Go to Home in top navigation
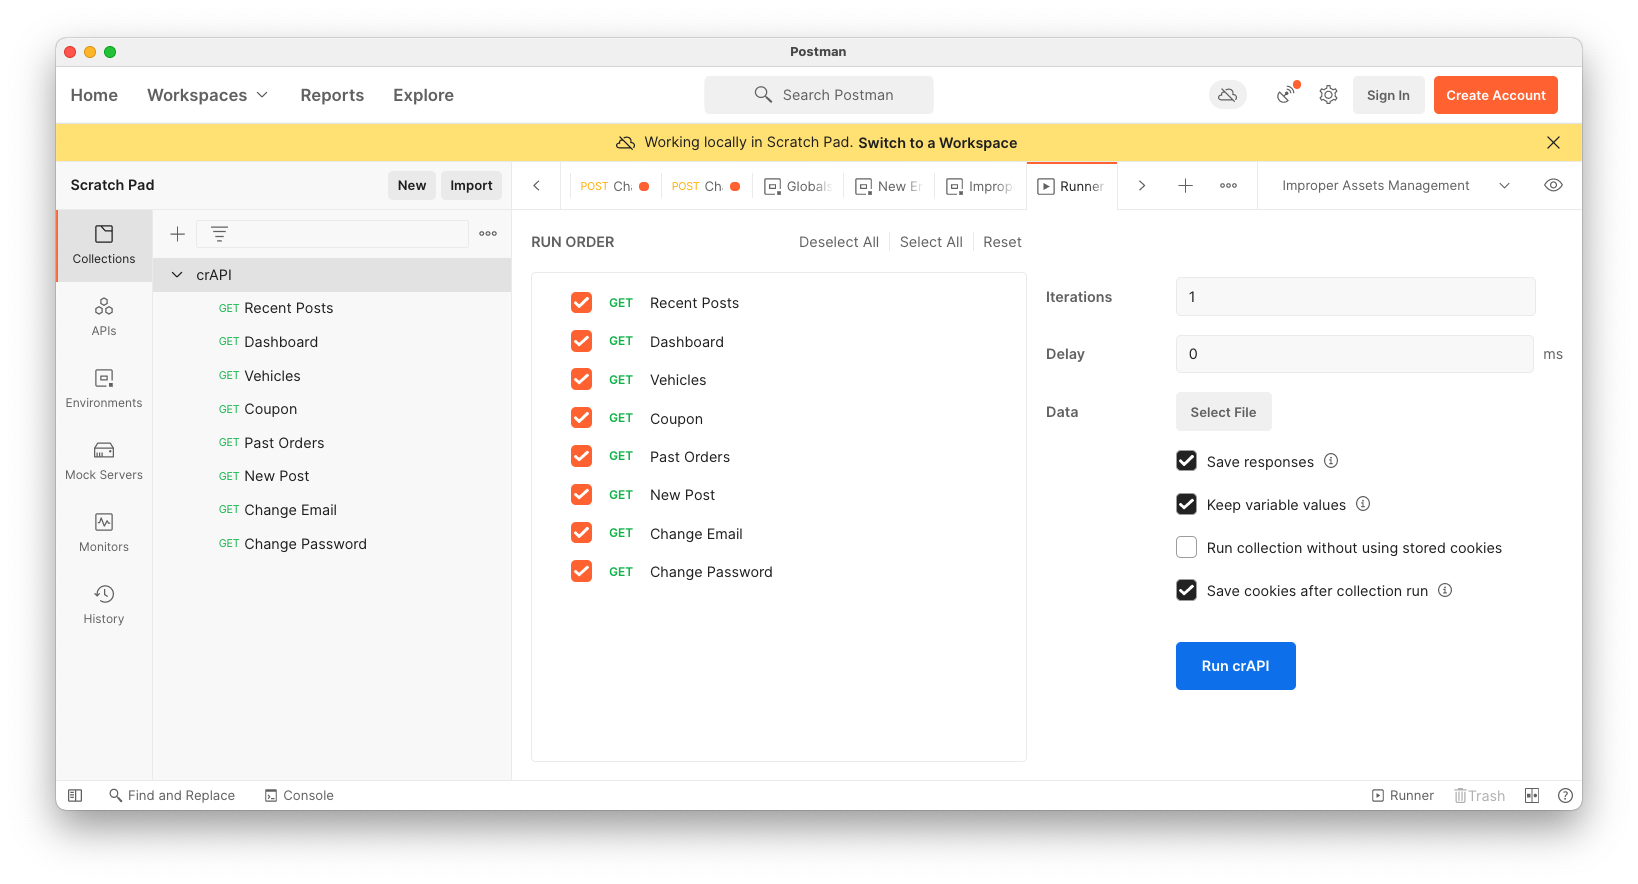Image resolution: width=1638 pixels, height=884 pixels. tap(94, 95)
